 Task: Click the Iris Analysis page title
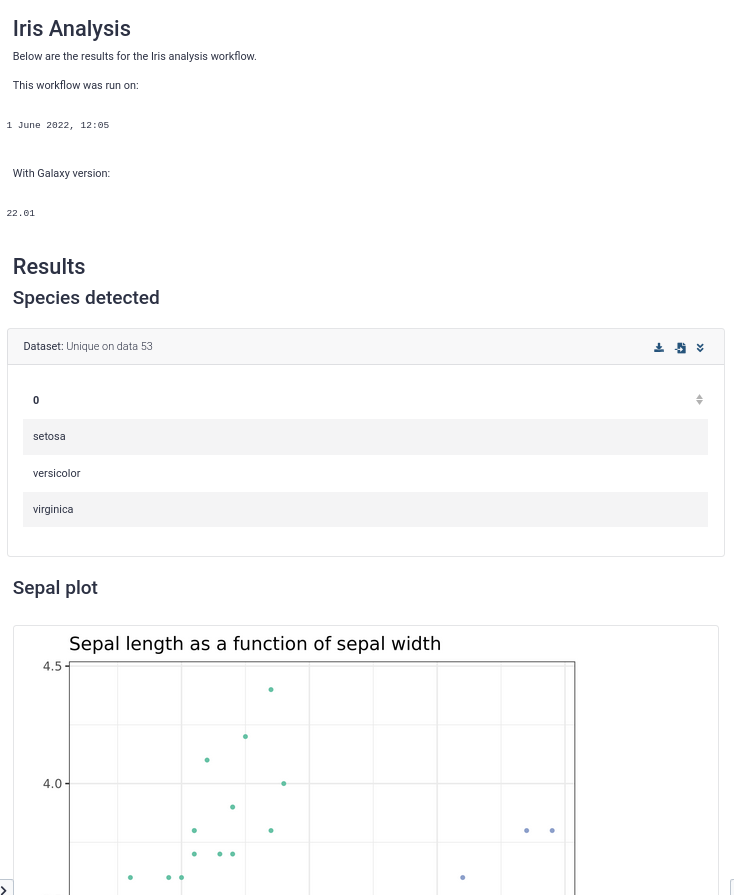(x=72, y=29)
